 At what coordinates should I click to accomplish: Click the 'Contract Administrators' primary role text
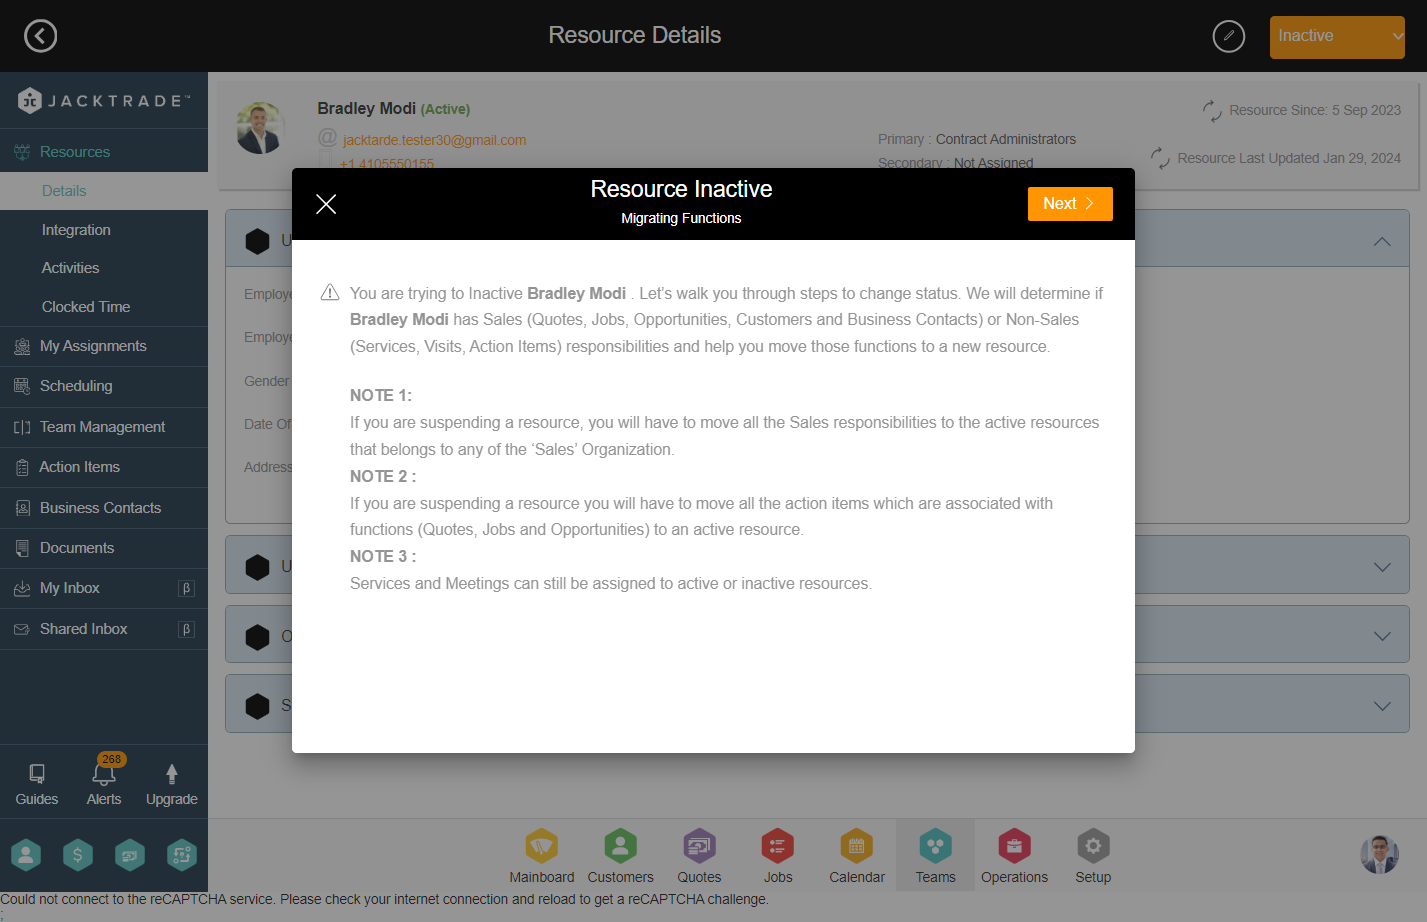point(1006,139)
